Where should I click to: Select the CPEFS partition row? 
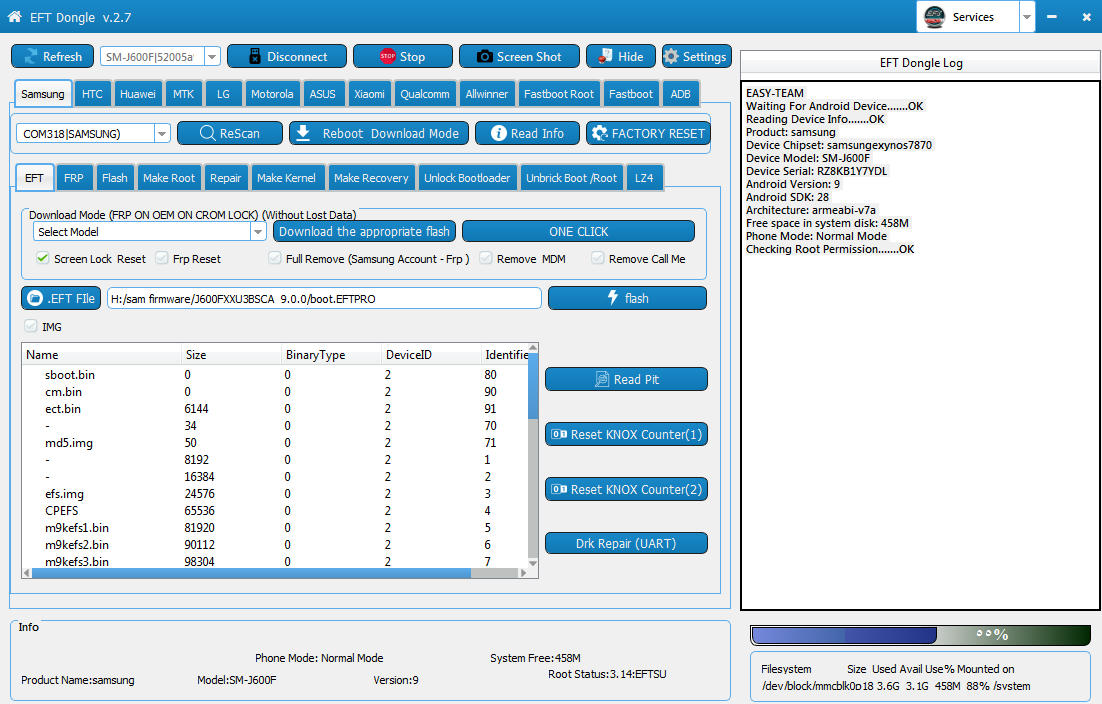tap(275, 511)
